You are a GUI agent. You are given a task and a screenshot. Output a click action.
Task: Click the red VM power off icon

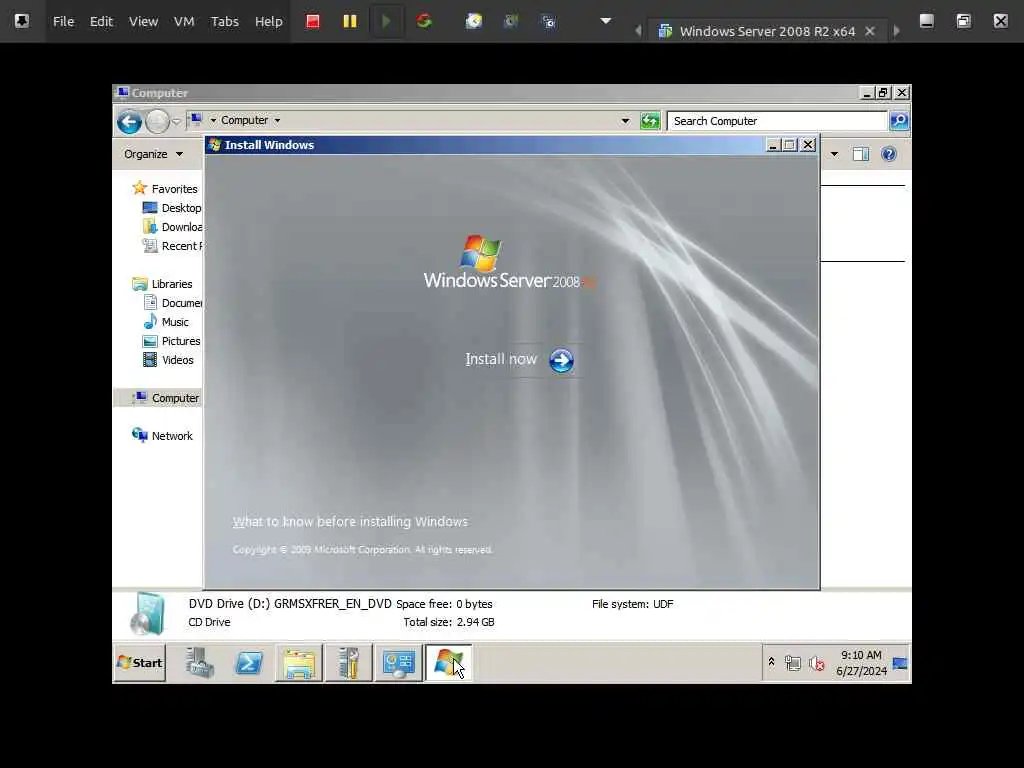(313, 22)
